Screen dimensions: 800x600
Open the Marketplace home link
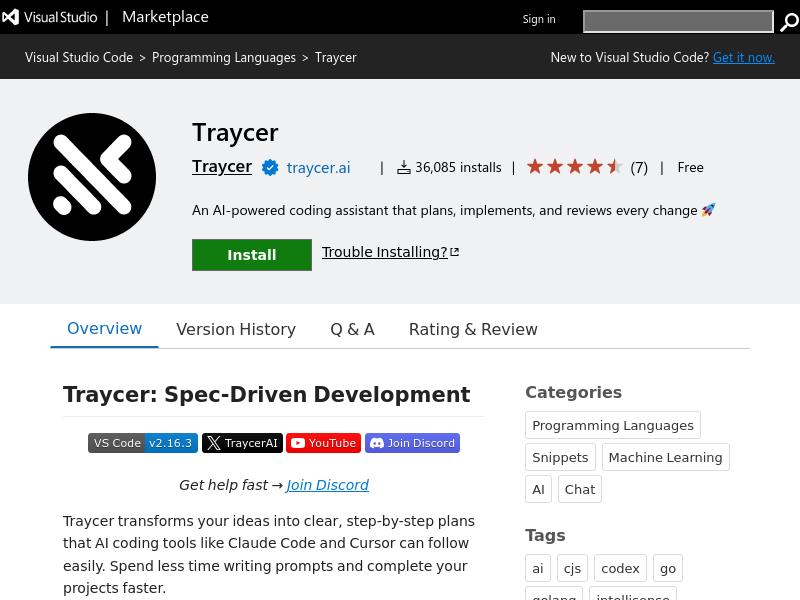[x=165, y=17]
